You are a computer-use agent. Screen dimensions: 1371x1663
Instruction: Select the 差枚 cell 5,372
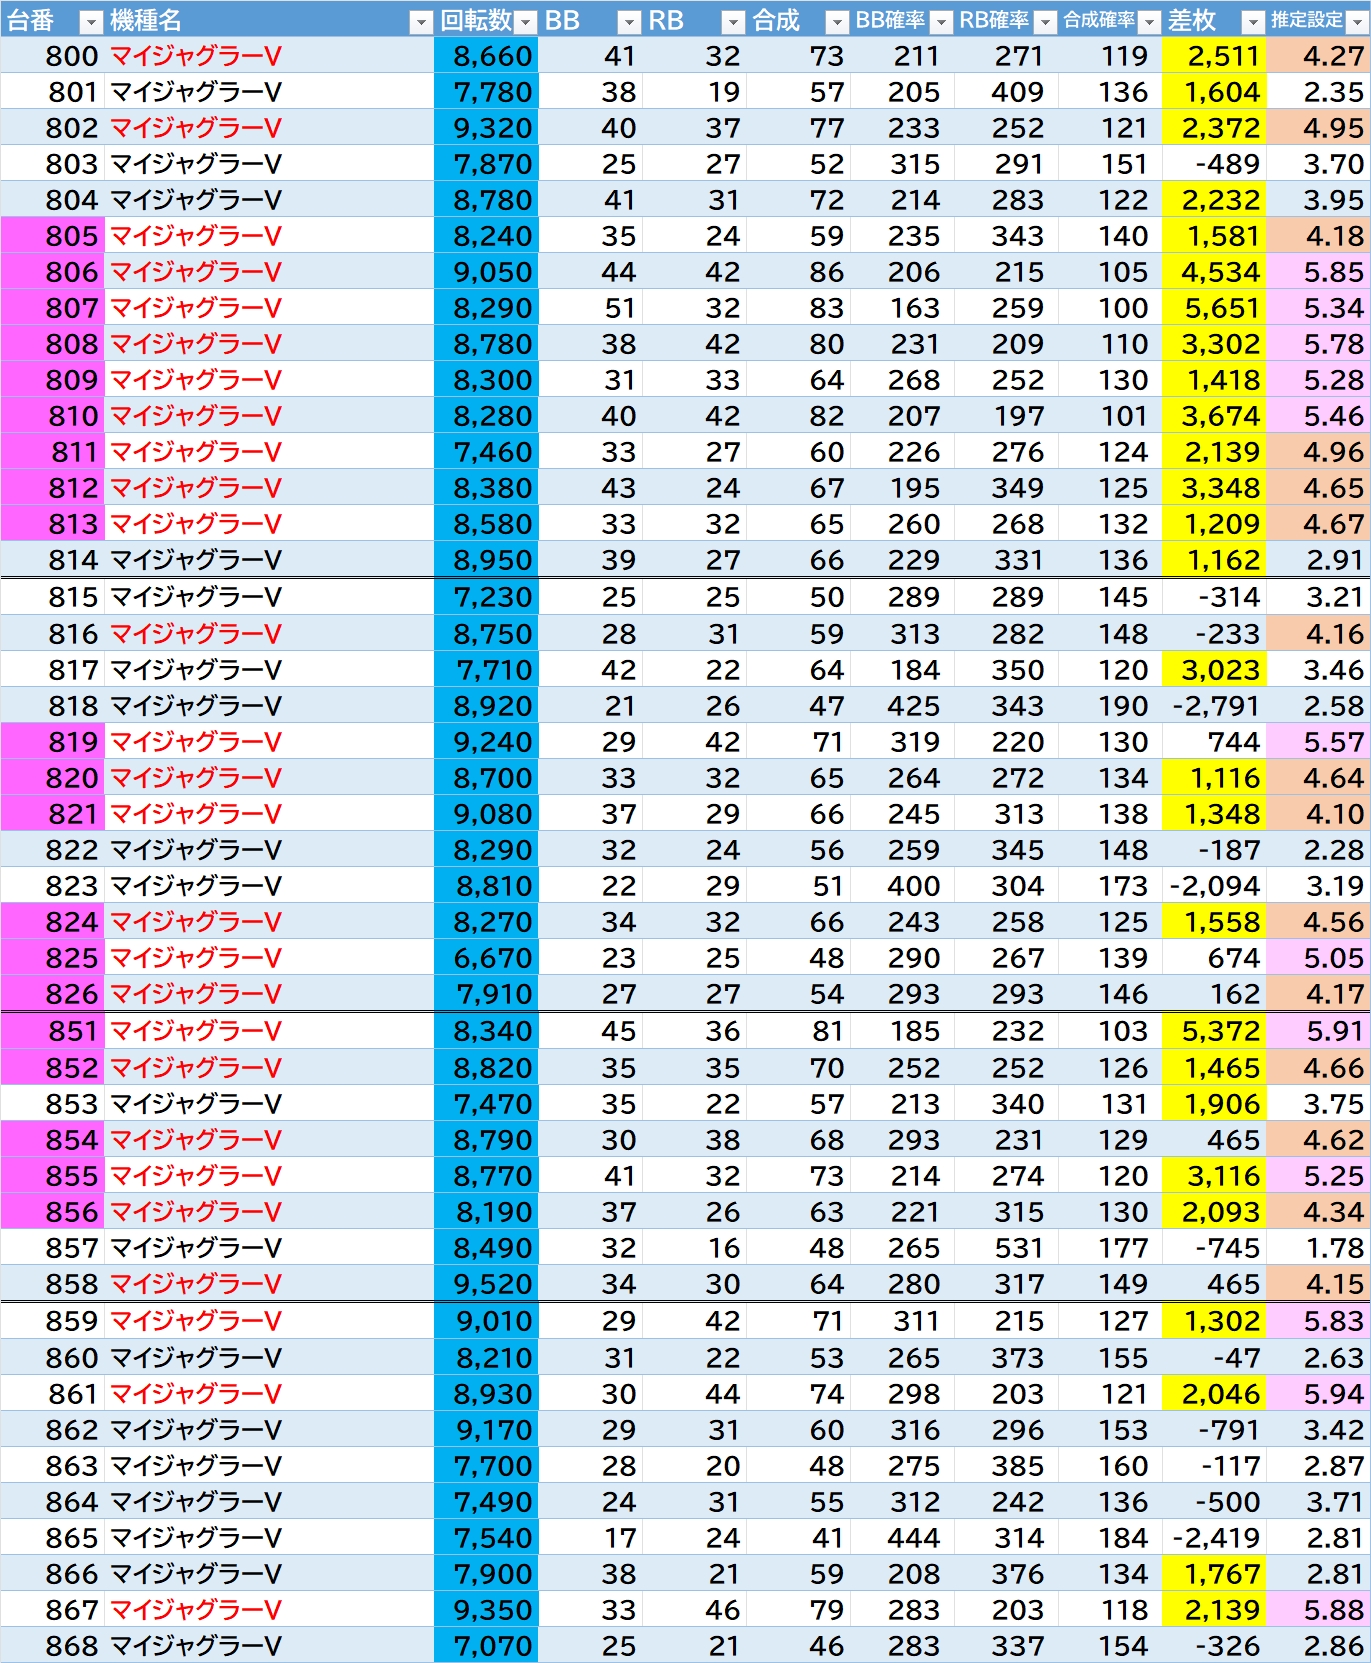click(1214, 1031)
